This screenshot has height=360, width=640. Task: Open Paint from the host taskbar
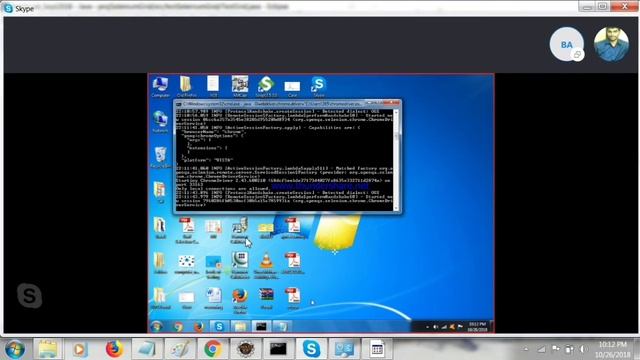click(180, 349)
